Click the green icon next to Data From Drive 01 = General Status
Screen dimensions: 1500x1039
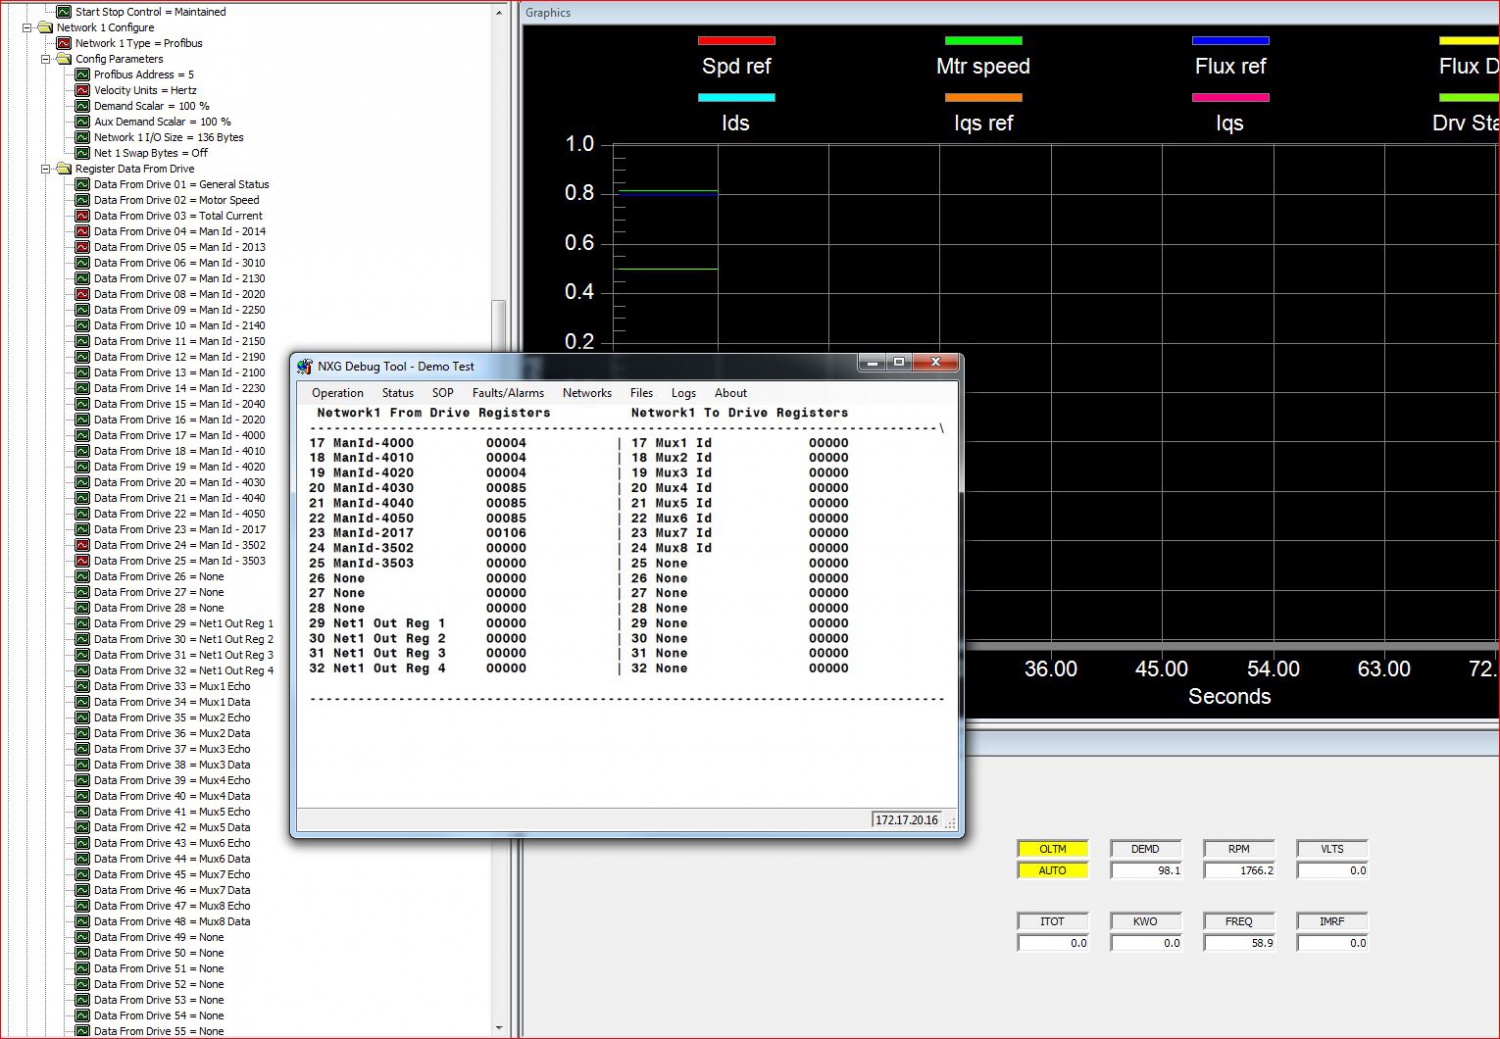tap(82, 184)
